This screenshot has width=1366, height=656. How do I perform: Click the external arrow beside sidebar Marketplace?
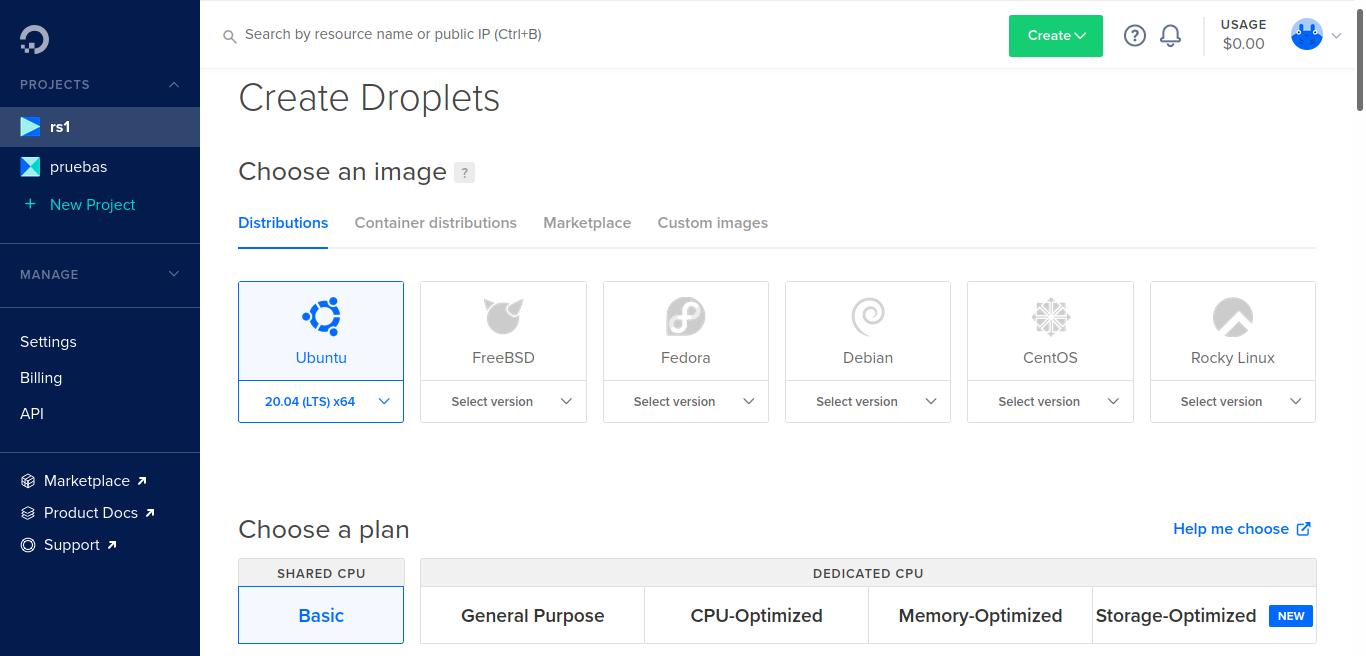[142, 481]
